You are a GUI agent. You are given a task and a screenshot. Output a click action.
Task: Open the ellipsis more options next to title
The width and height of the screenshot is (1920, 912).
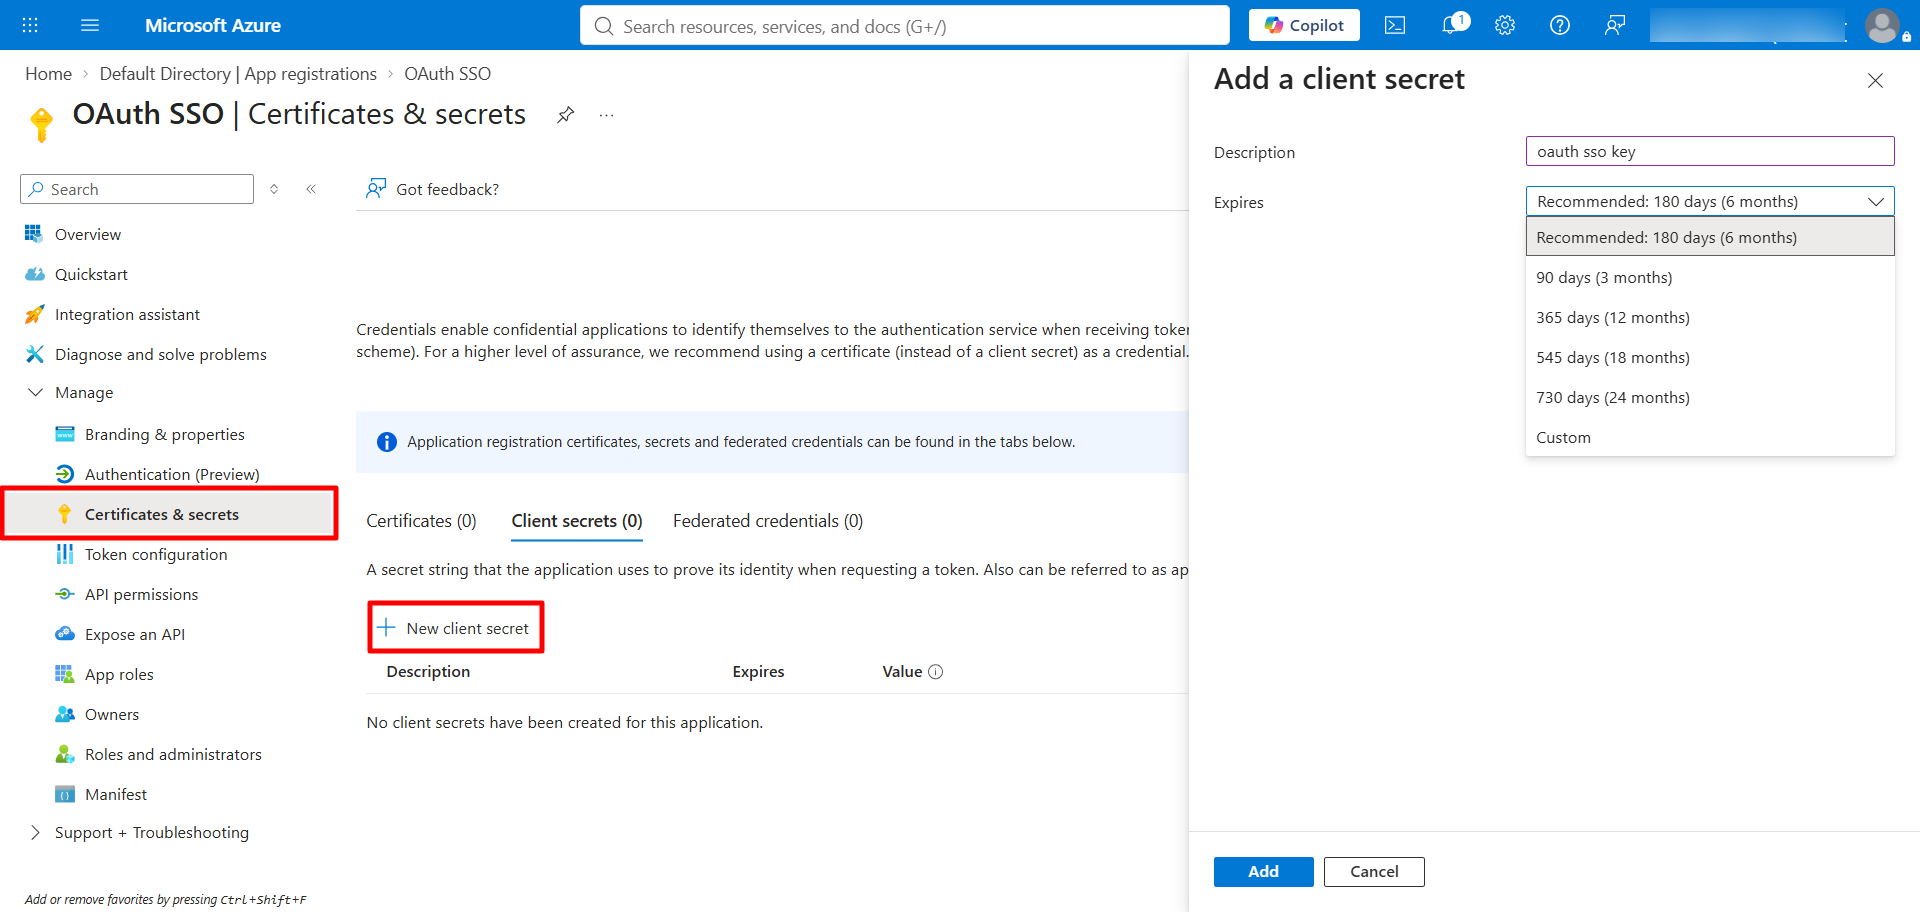606,115
